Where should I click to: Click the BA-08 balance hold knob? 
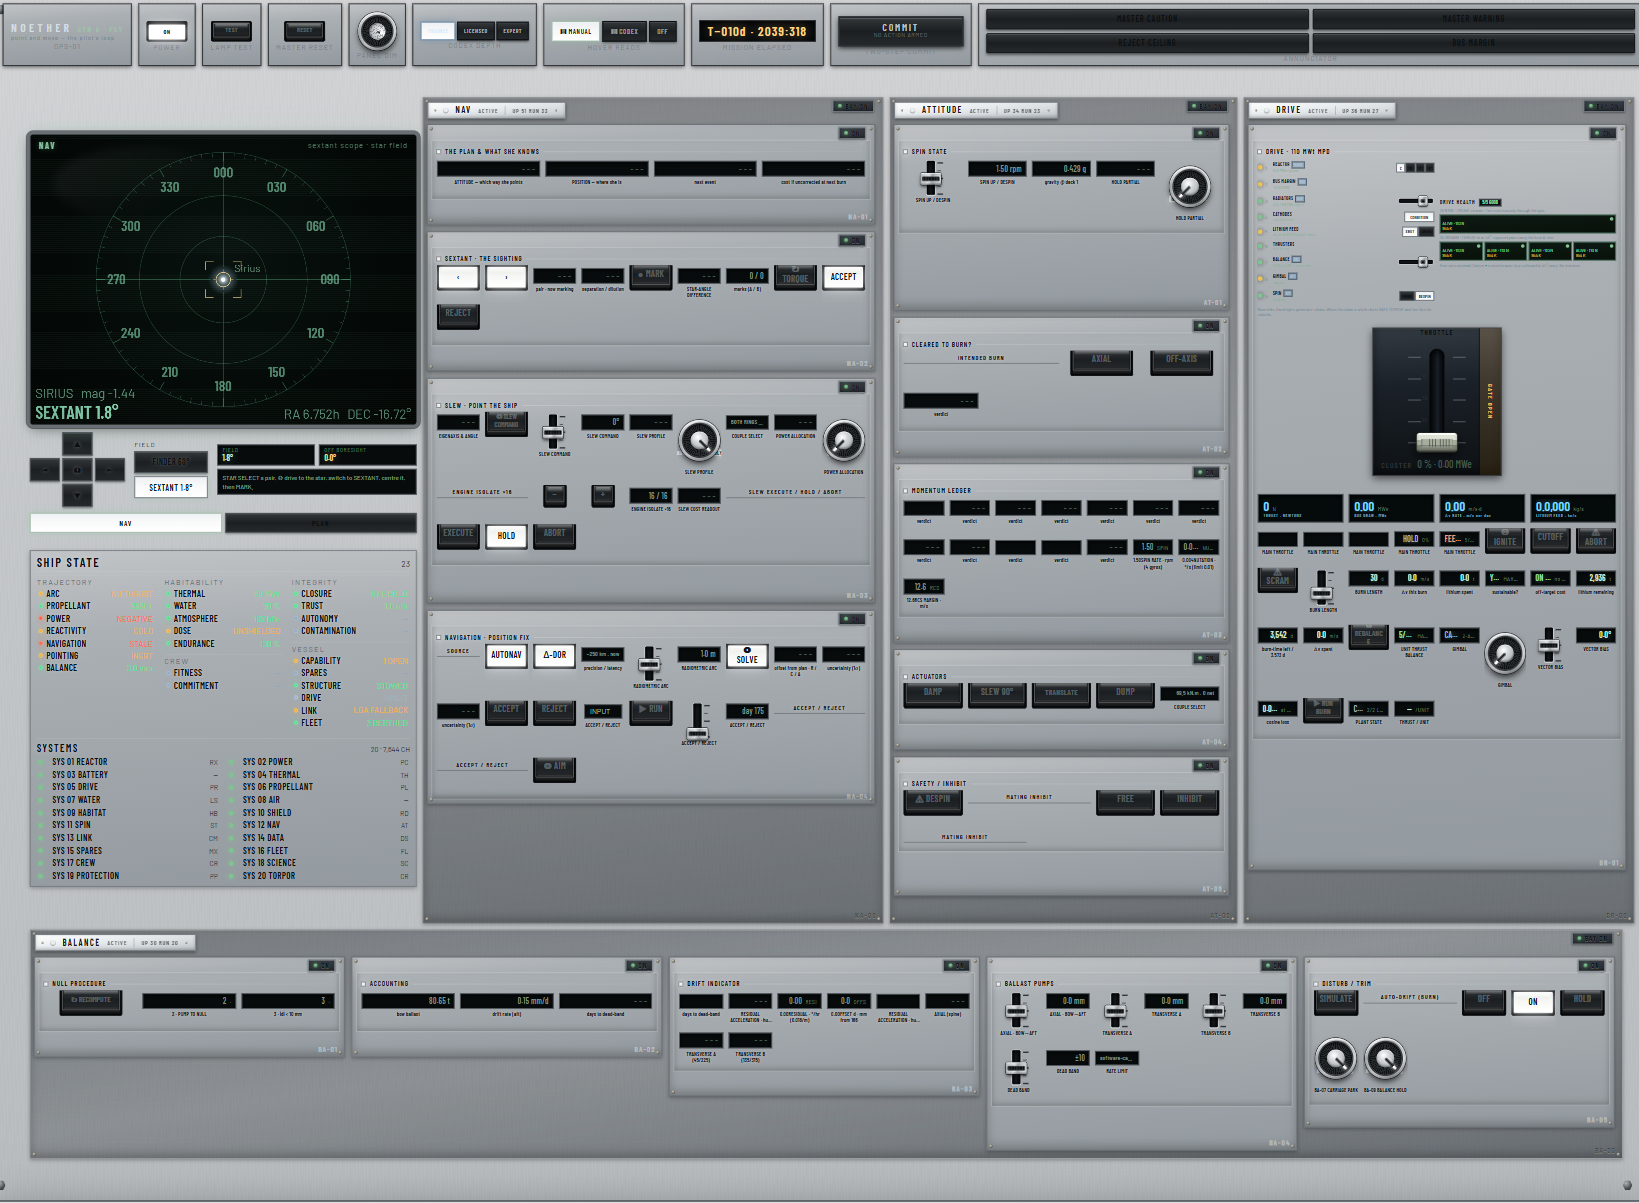[1385, 1058]
